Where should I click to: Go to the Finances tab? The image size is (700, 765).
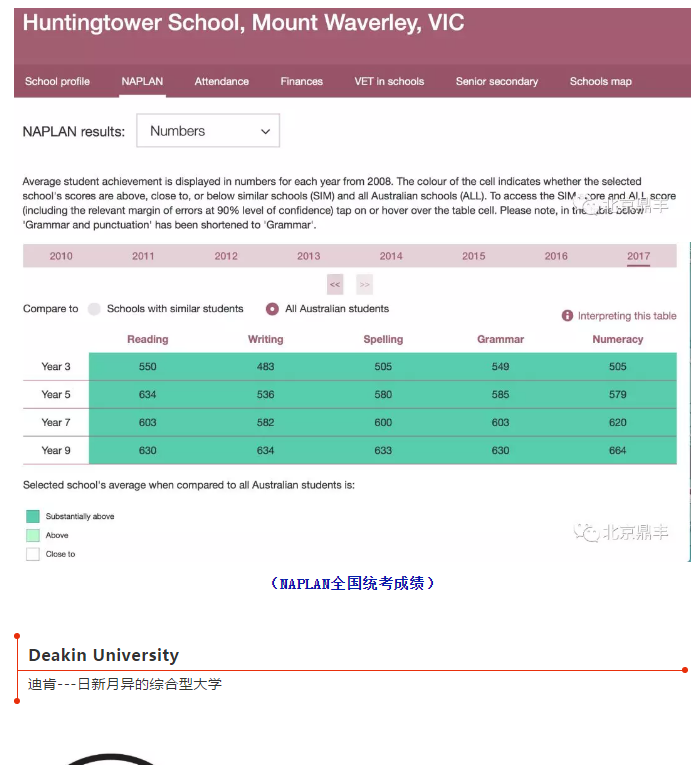tap(301, 82)
